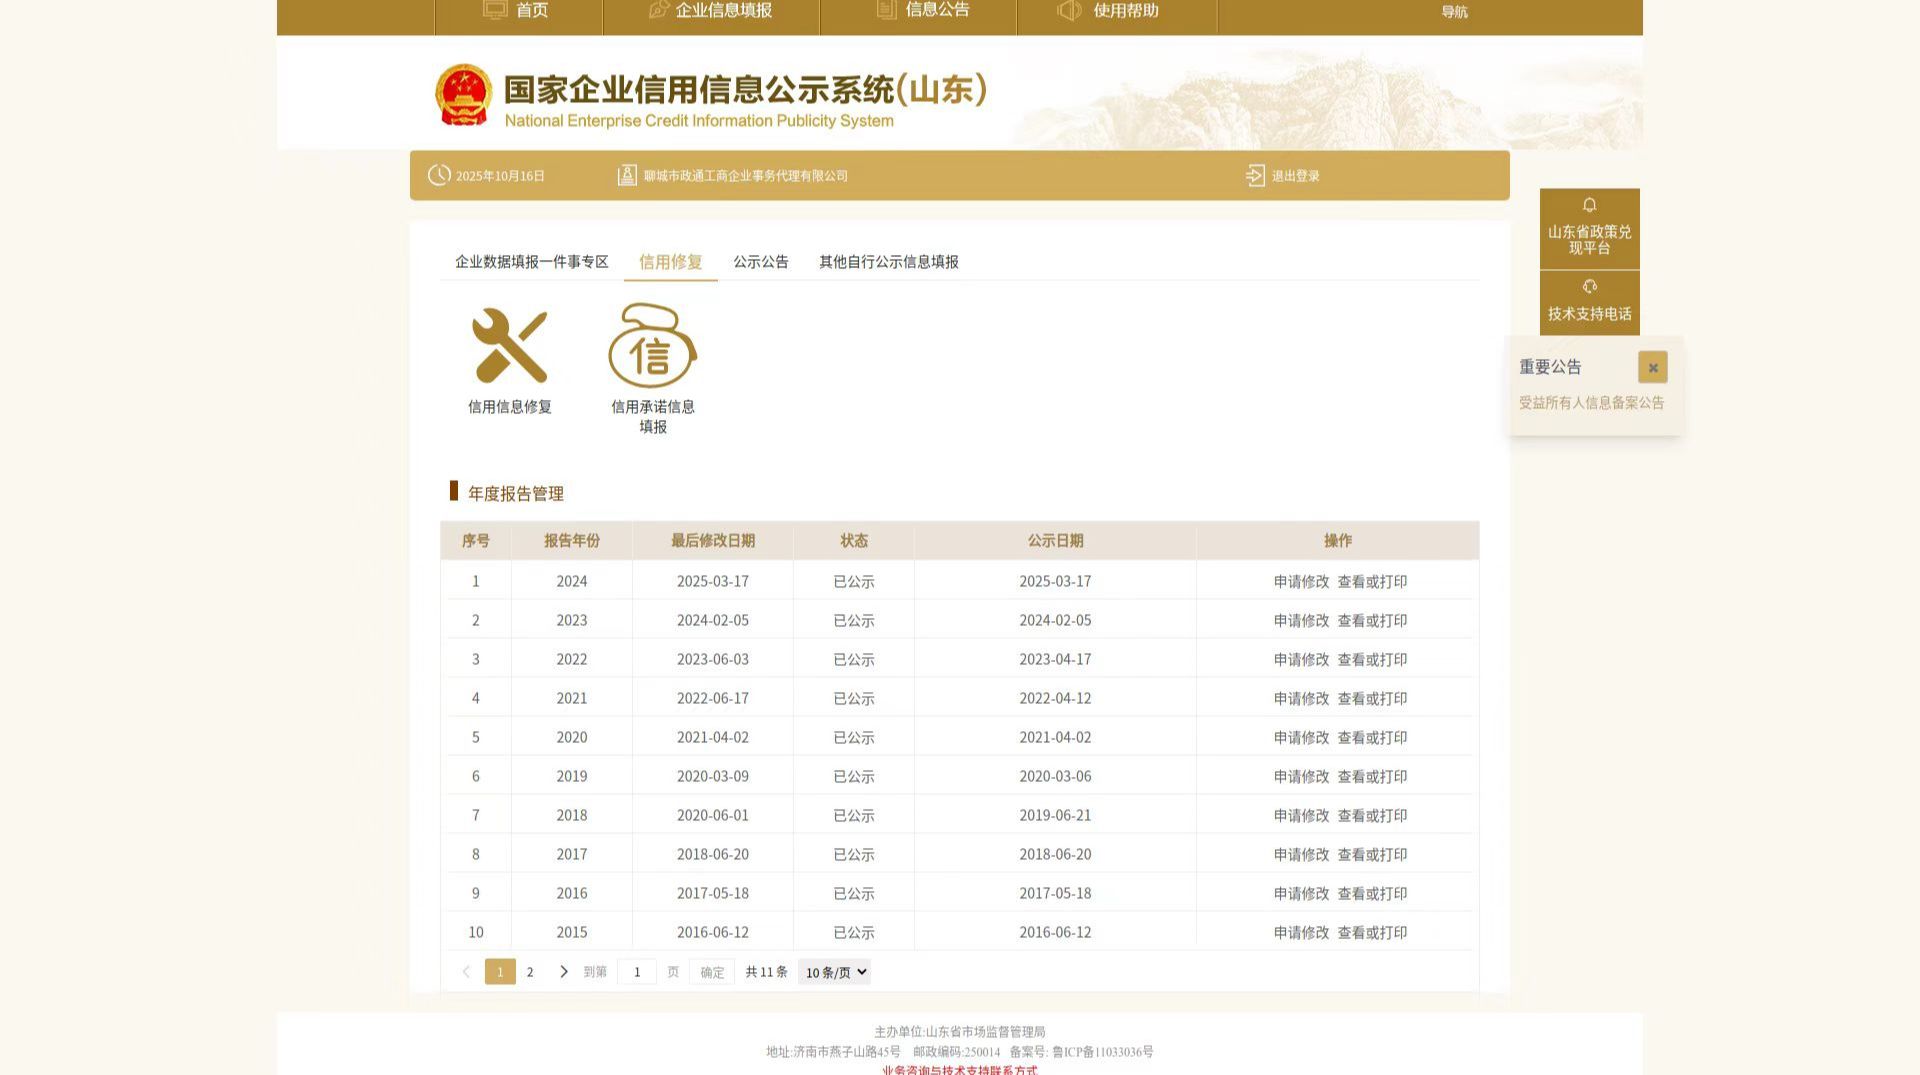The height and width of the screenshot is (1075, 1920).
Task: Click the 退出登录 logout icon
Action: (1255, 176)
